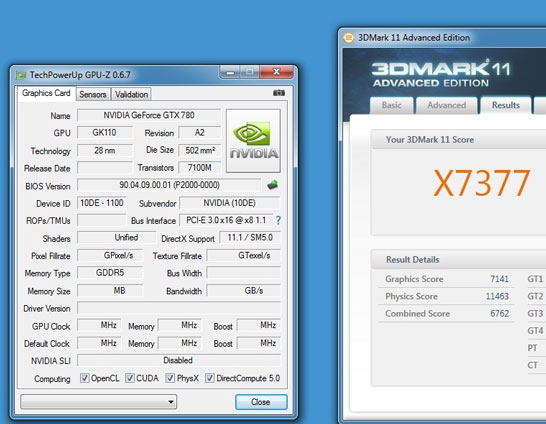Click the Subvendor field NVIDIA (10DE)

point(229,203)
